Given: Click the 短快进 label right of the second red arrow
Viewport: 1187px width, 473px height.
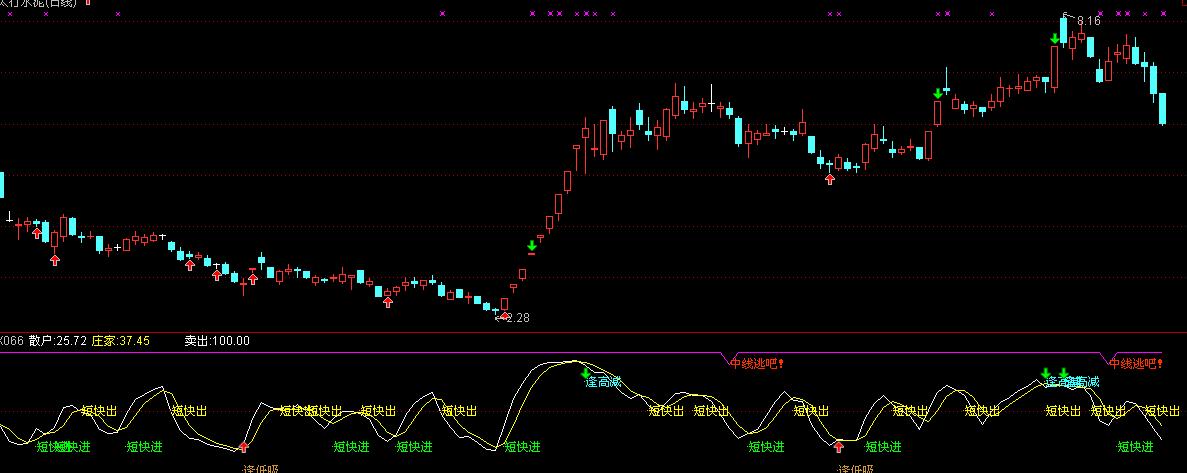Looking at the screenshot, I should [x=883, y=447].
